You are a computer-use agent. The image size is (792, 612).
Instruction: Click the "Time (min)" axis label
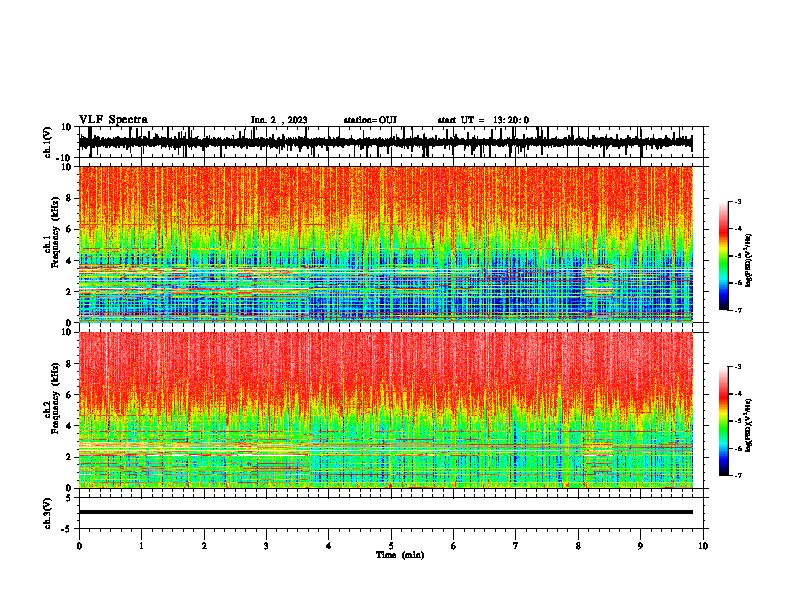(400, 555)
